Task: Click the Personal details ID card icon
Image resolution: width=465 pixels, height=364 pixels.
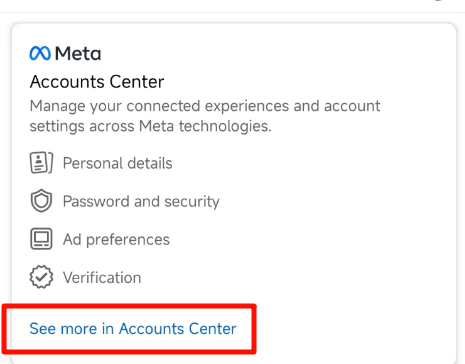Action: 41,163
